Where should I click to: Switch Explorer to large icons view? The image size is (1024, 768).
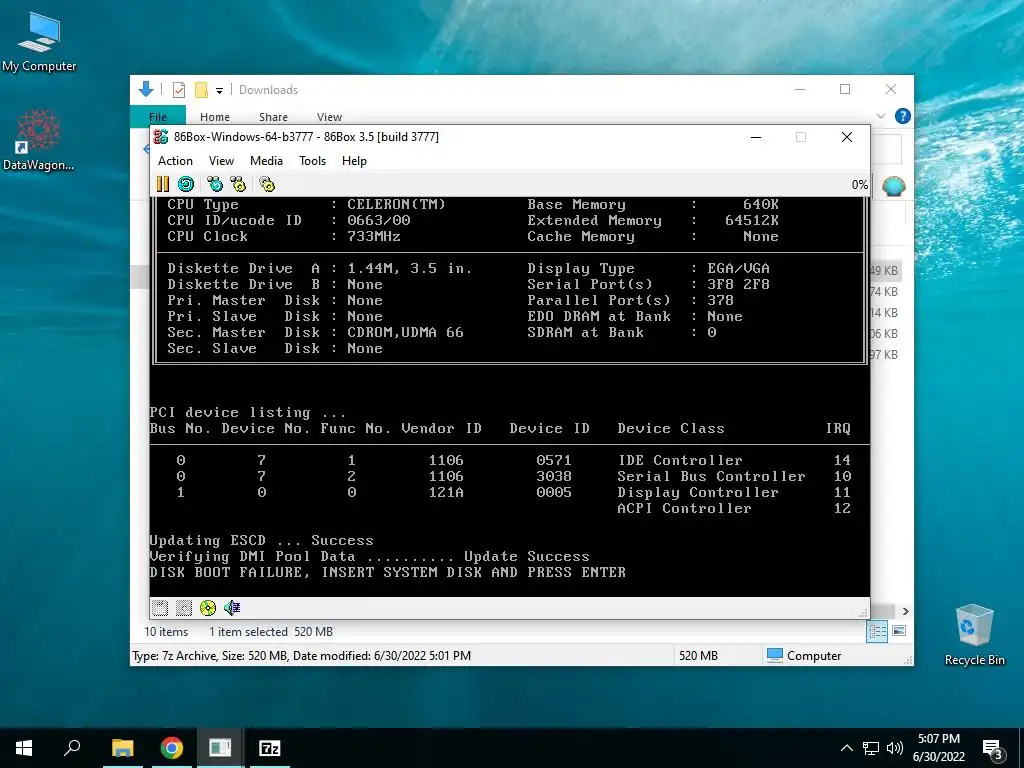coord(899,631)
